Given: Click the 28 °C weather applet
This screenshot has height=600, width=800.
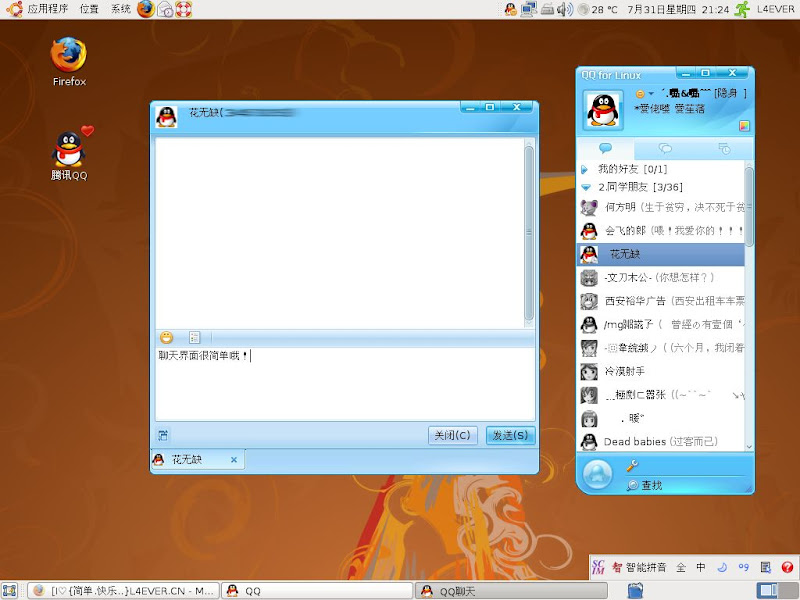Looking at the screenshot, I should point(598,9).
